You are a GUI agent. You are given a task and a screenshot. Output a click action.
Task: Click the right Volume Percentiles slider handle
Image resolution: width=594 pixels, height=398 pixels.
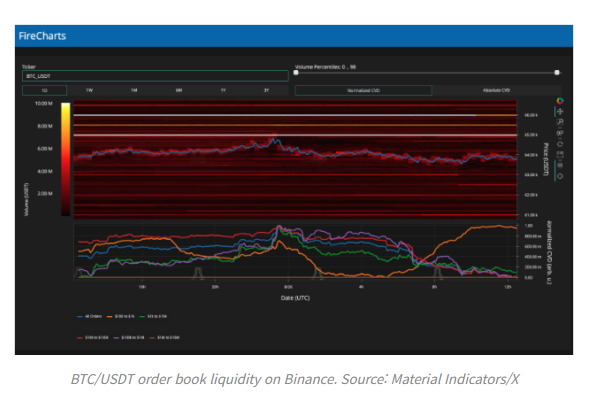(x=557, y=73)
